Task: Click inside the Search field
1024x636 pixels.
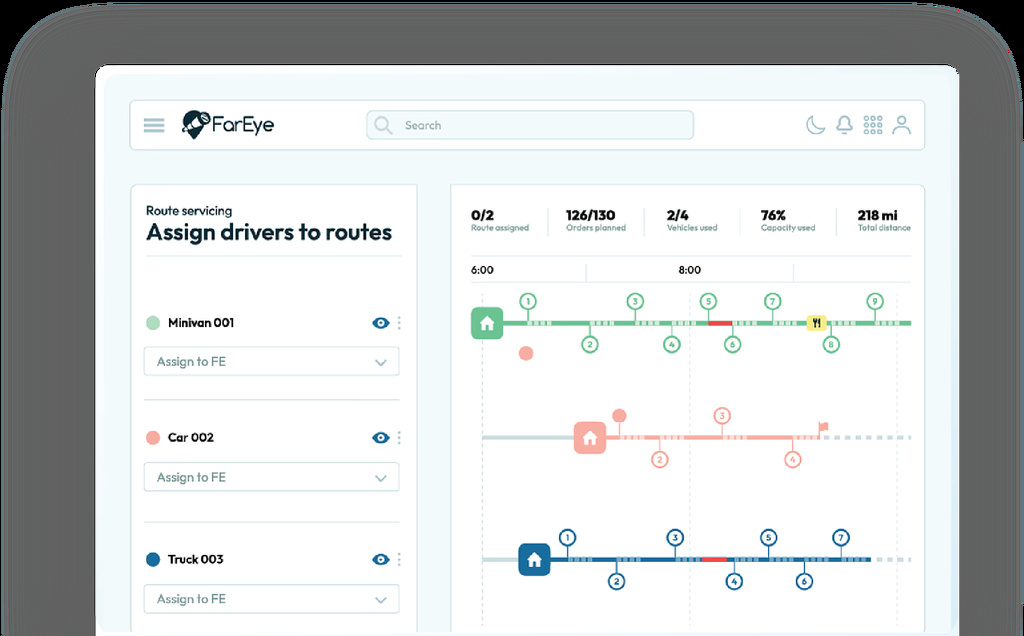Action: coord(529,124)
